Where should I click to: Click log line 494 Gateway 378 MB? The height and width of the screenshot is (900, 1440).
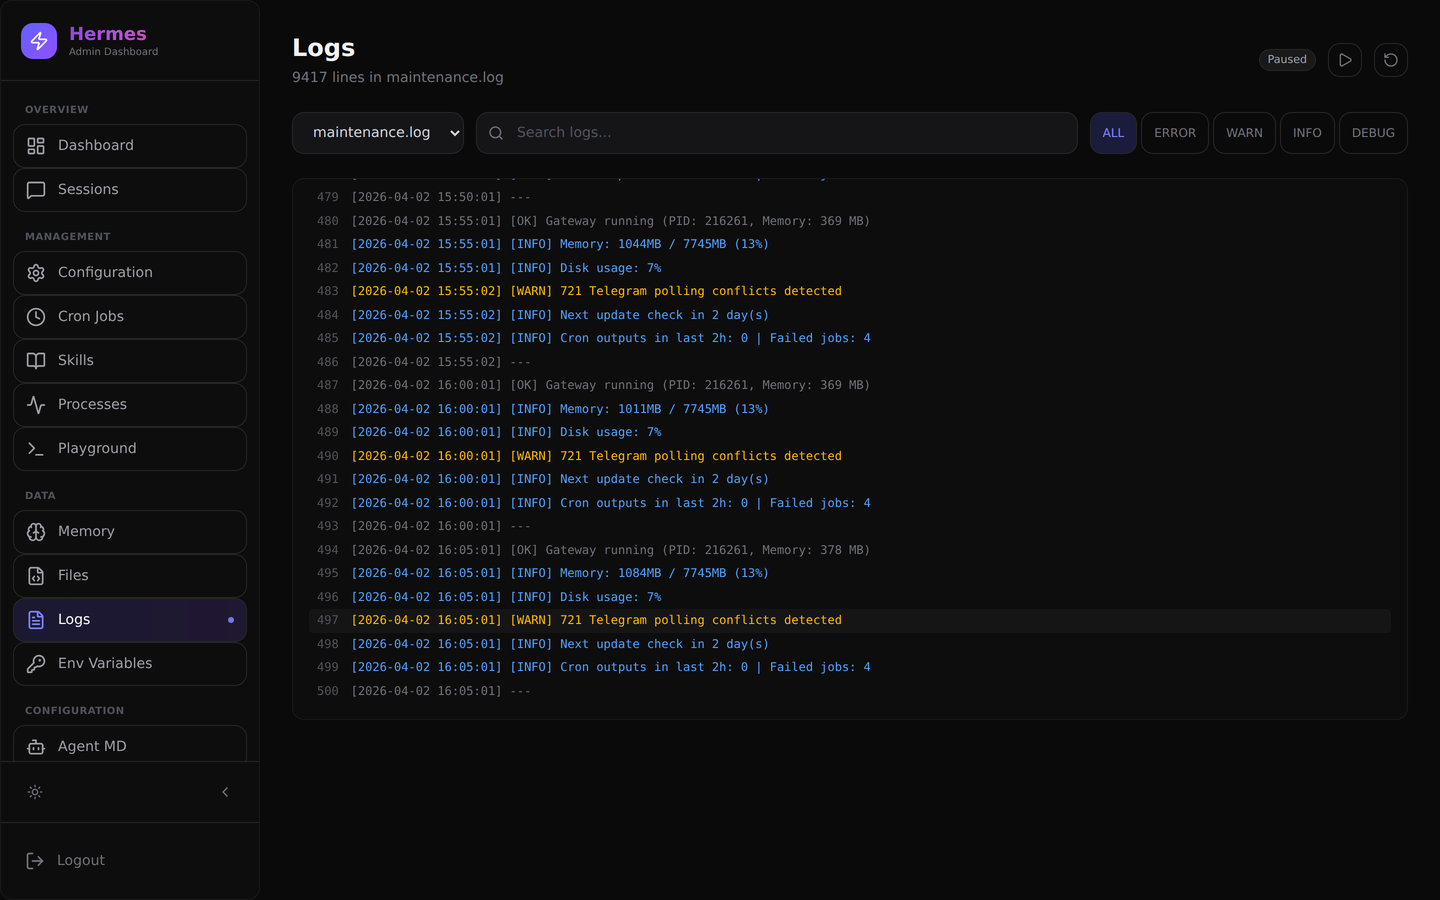click(x=850, y=550)
